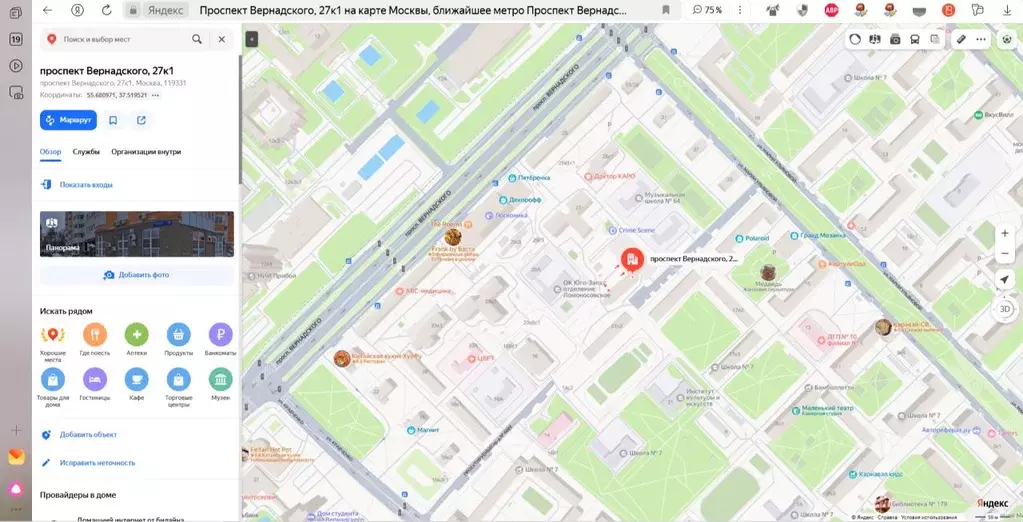Open the ABP adblock extension
The width and height of the screenshot is (1023, 522).
[x=831, y=10]
